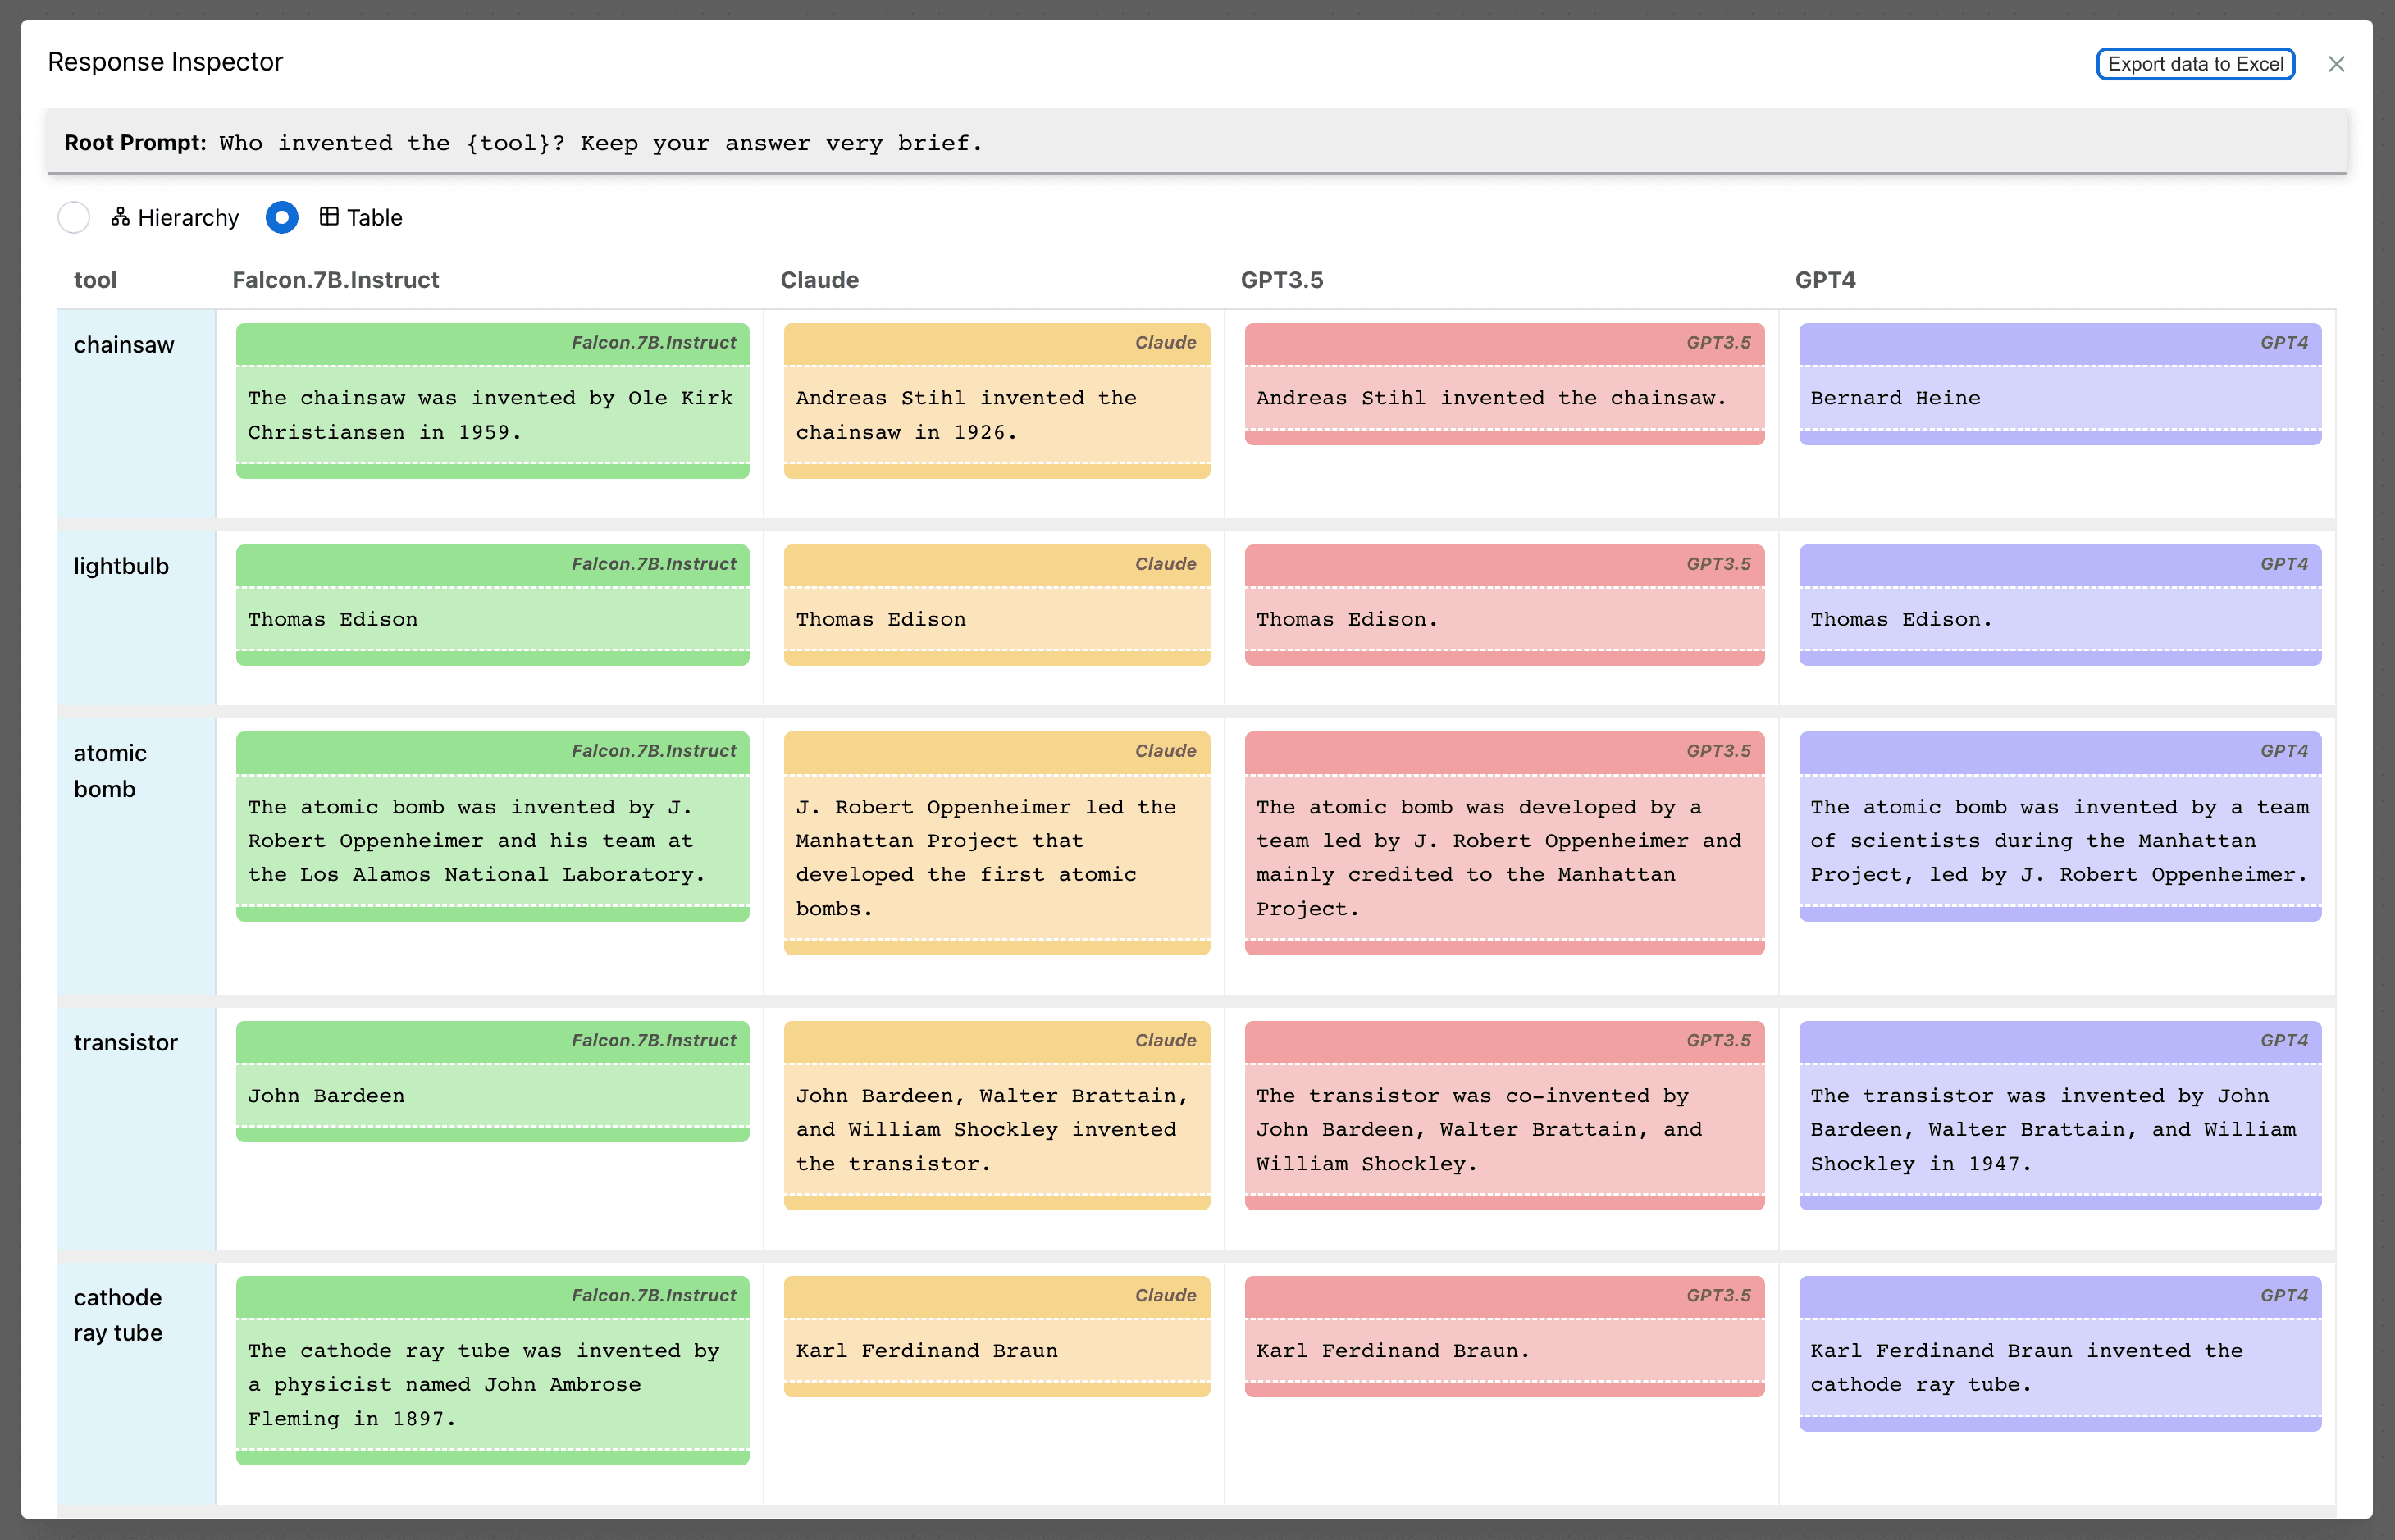This screenshot has height=1540, width=2395.
Task: Click GPT4 atomic bomb response 'team of scientists'
Action: pos(2060,841)
